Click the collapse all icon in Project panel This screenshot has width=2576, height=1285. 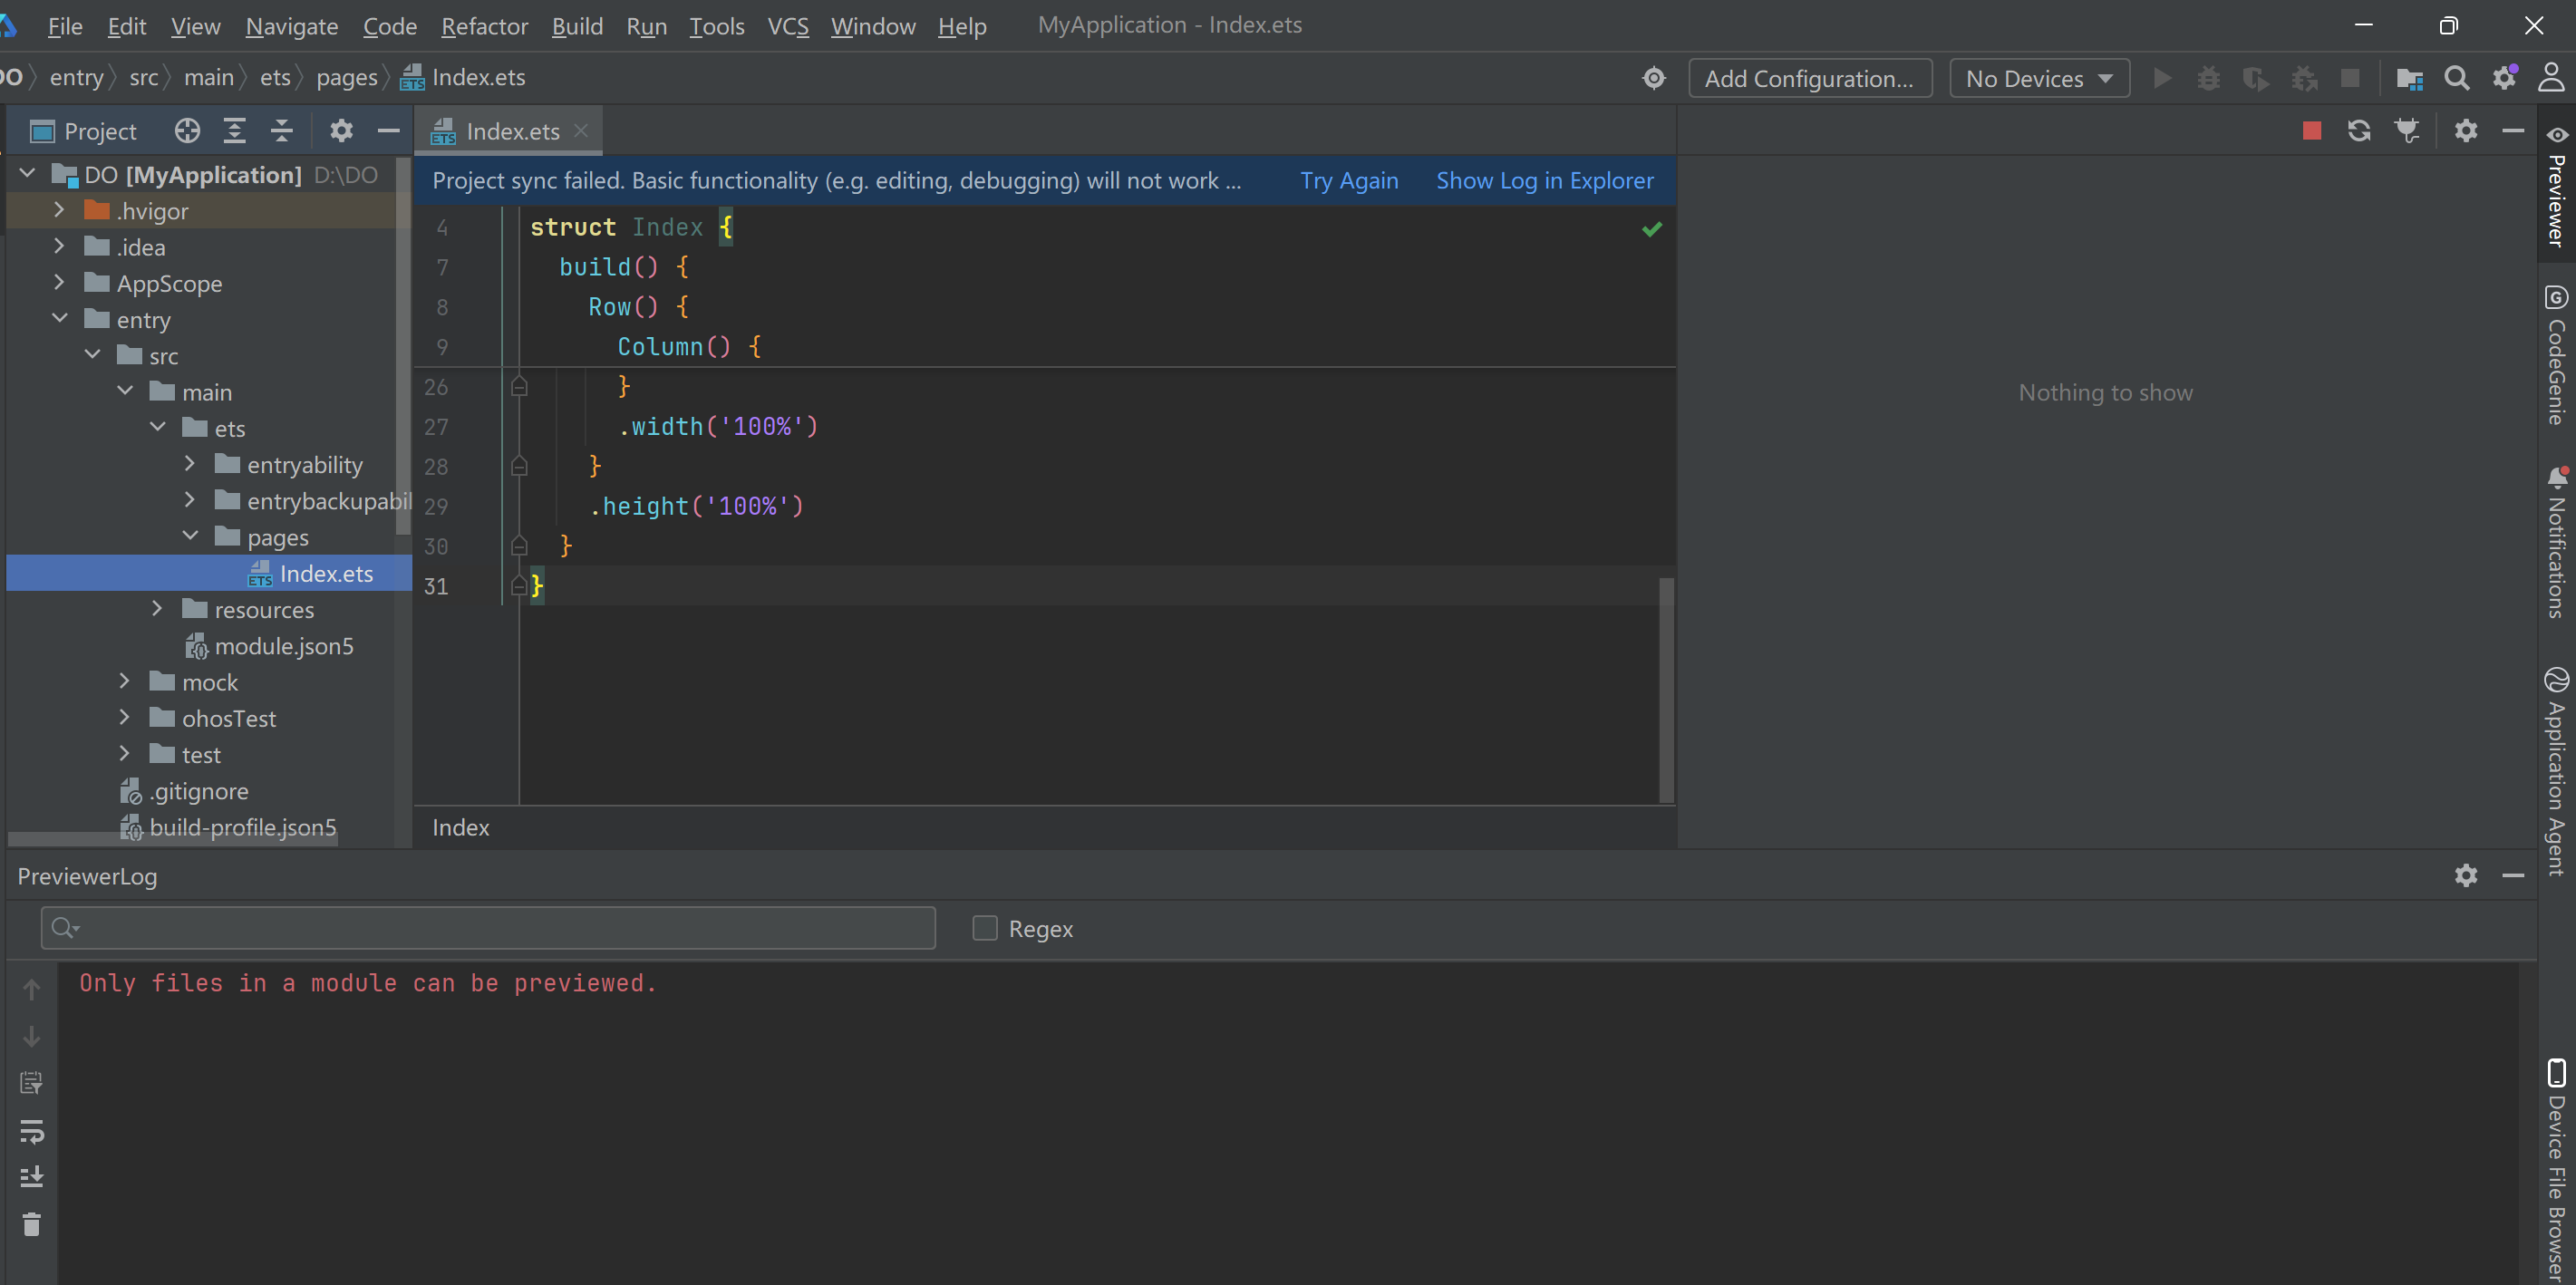tap(282, 131)
